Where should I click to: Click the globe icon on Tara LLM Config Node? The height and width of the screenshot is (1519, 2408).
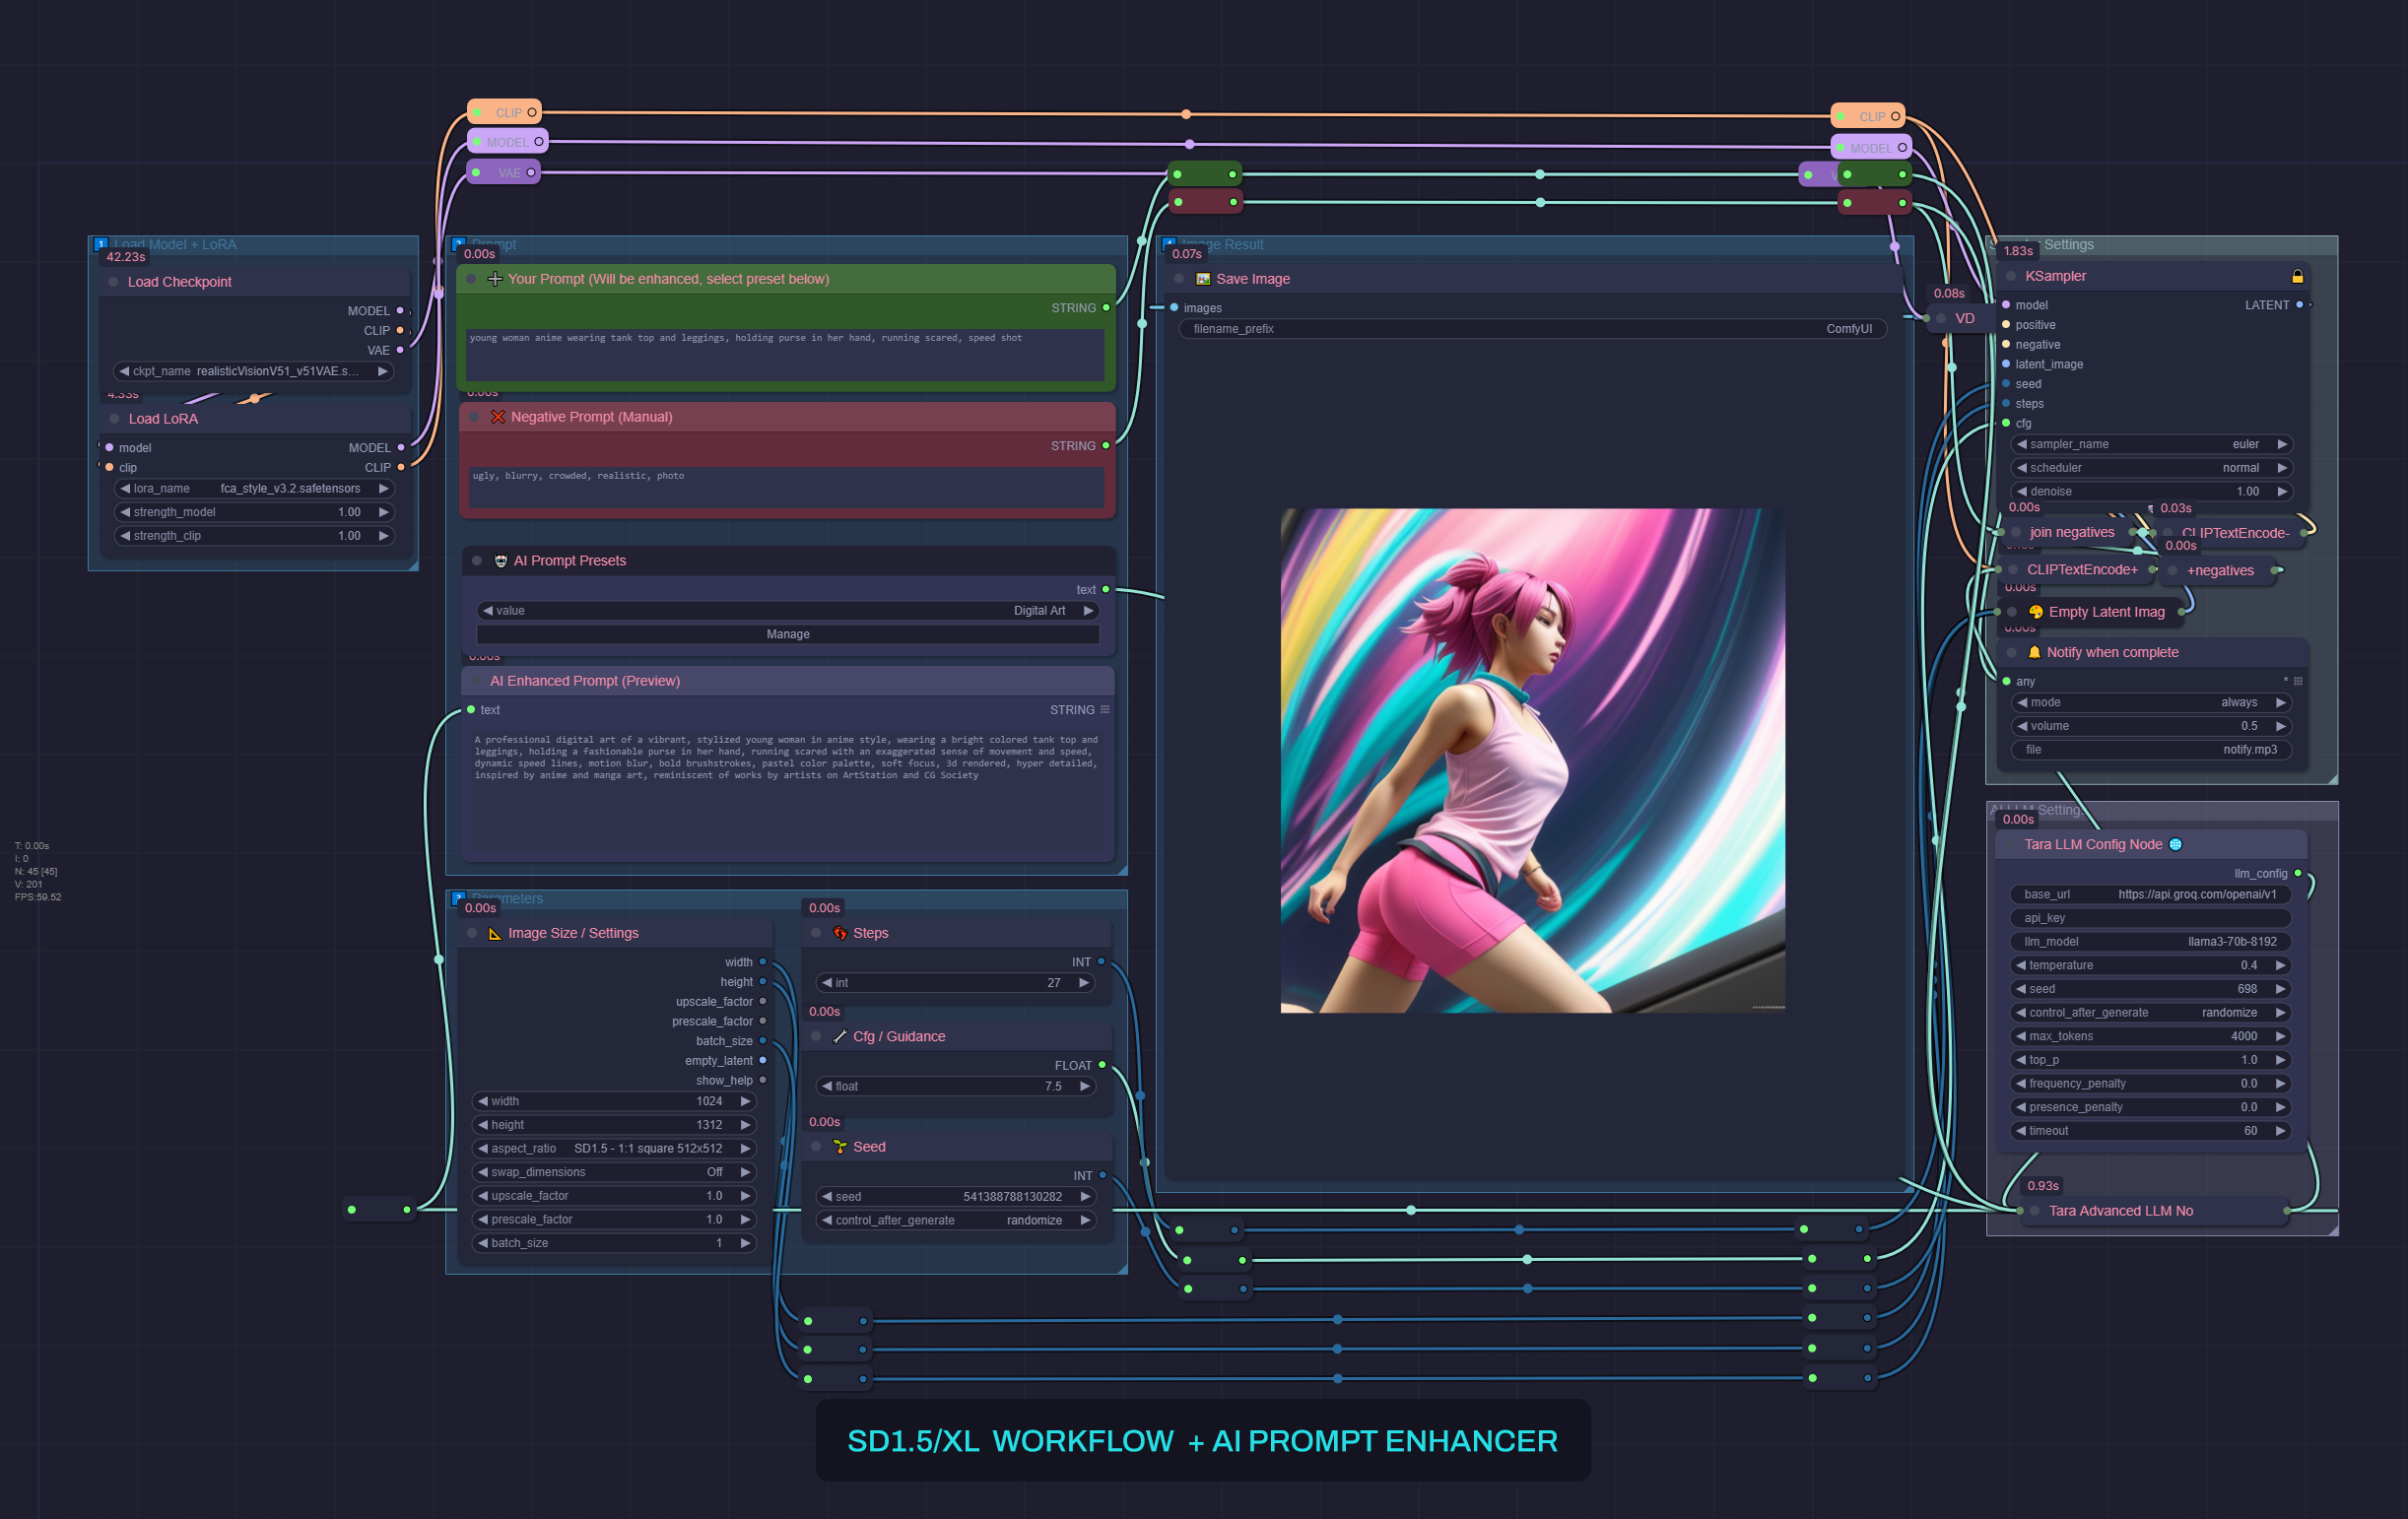2175,844
